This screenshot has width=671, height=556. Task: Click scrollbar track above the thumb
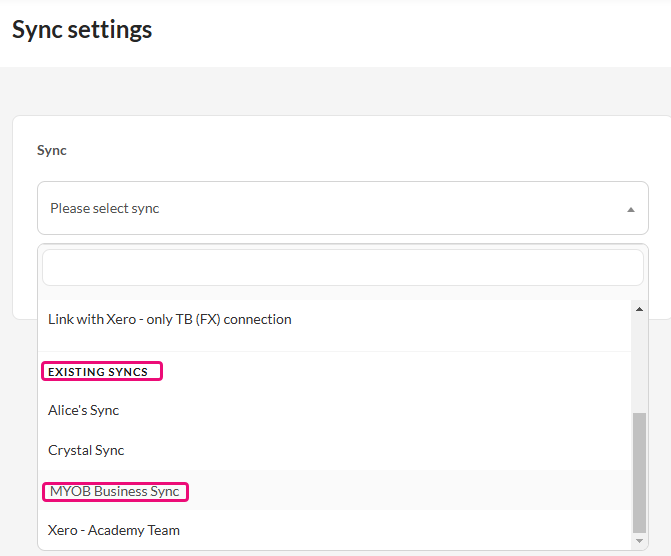pos(640,360)
